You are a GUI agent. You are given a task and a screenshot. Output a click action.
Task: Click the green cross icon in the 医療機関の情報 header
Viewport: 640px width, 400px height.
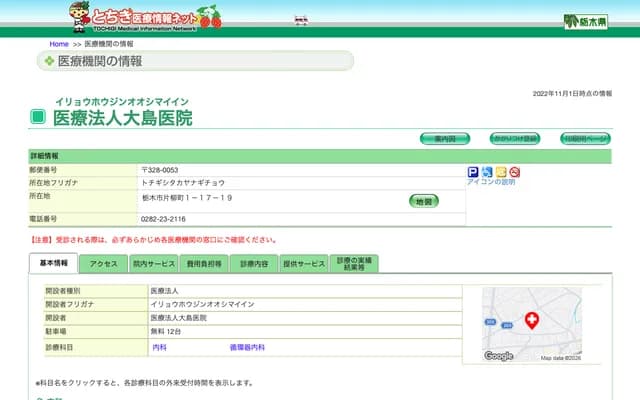pyautogui.click(x=49, y=61)
